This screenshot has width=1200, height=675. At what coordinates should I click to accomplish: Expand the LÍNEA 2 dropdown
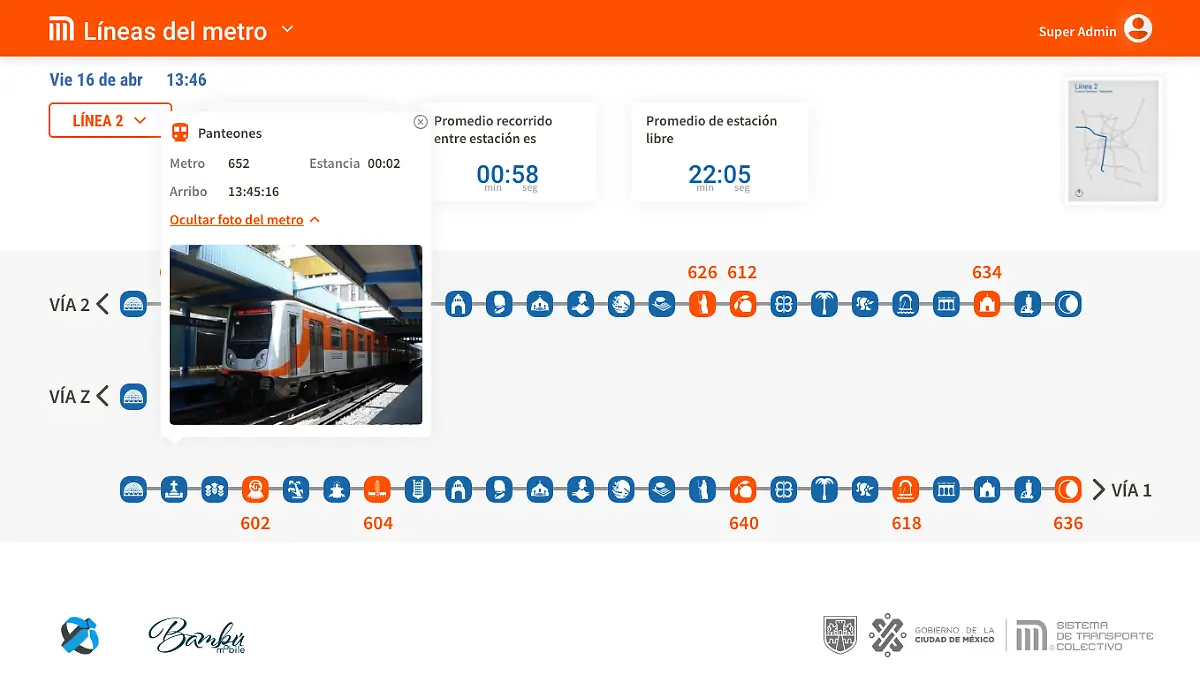tap(110, 120)
